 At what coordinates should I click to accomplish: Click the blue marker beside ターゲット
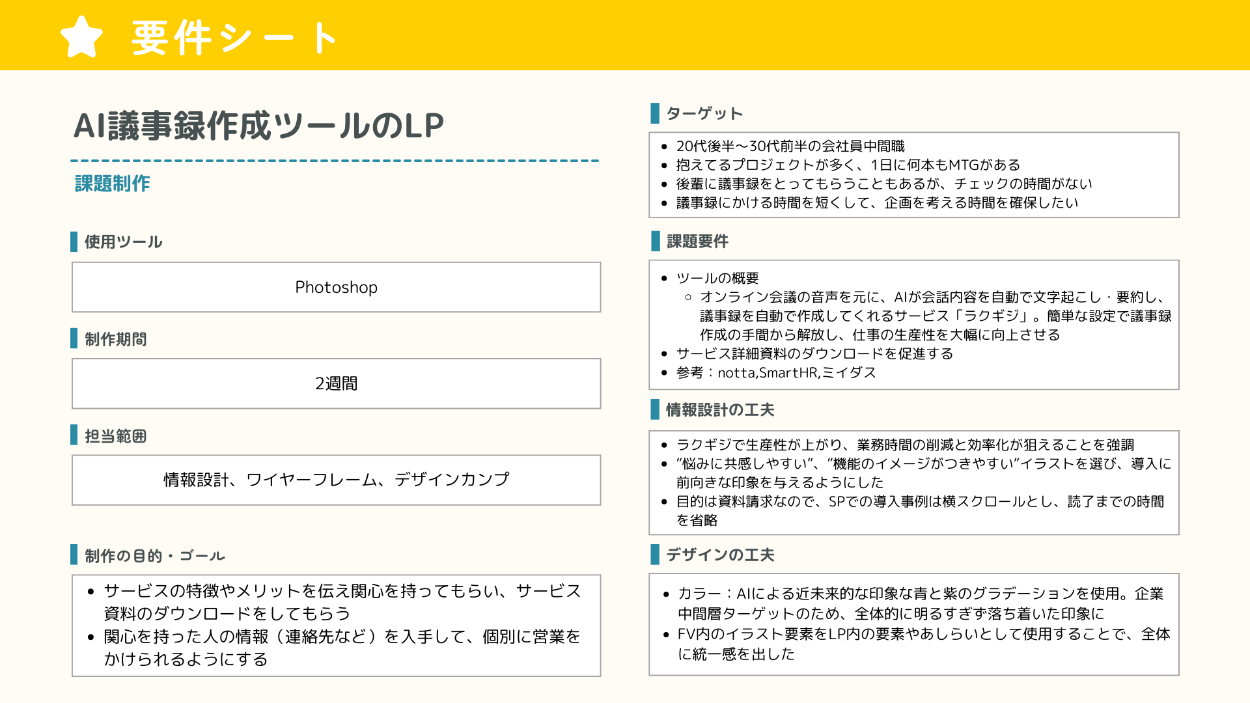click(655, 113)
